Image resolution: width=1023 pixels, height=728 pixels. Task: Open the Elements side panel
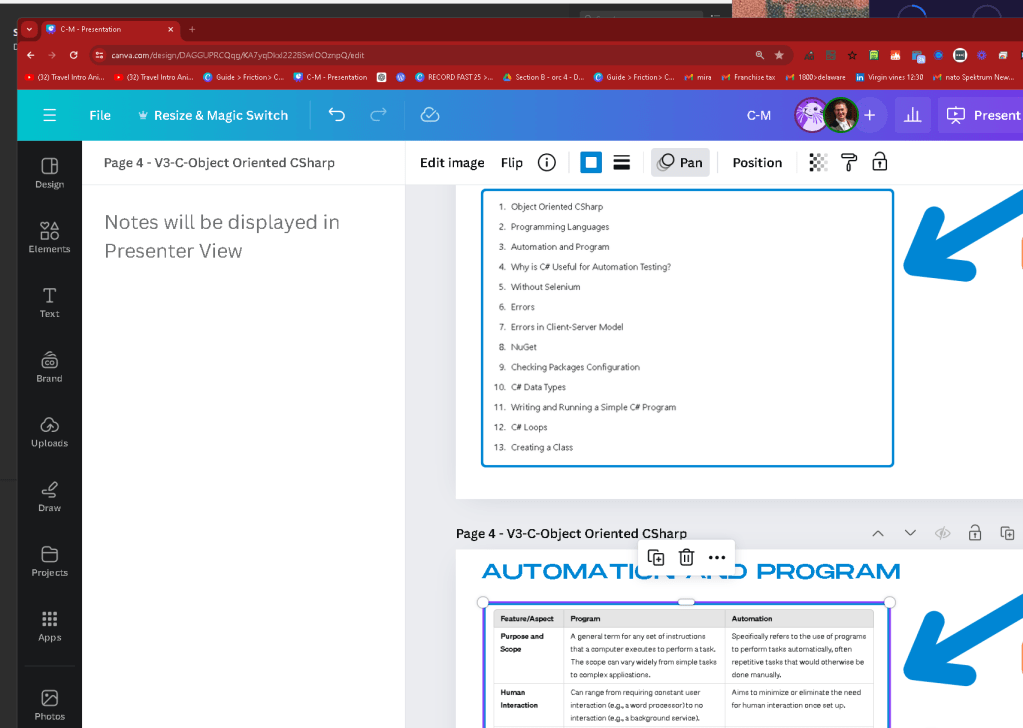pos(50,237)
